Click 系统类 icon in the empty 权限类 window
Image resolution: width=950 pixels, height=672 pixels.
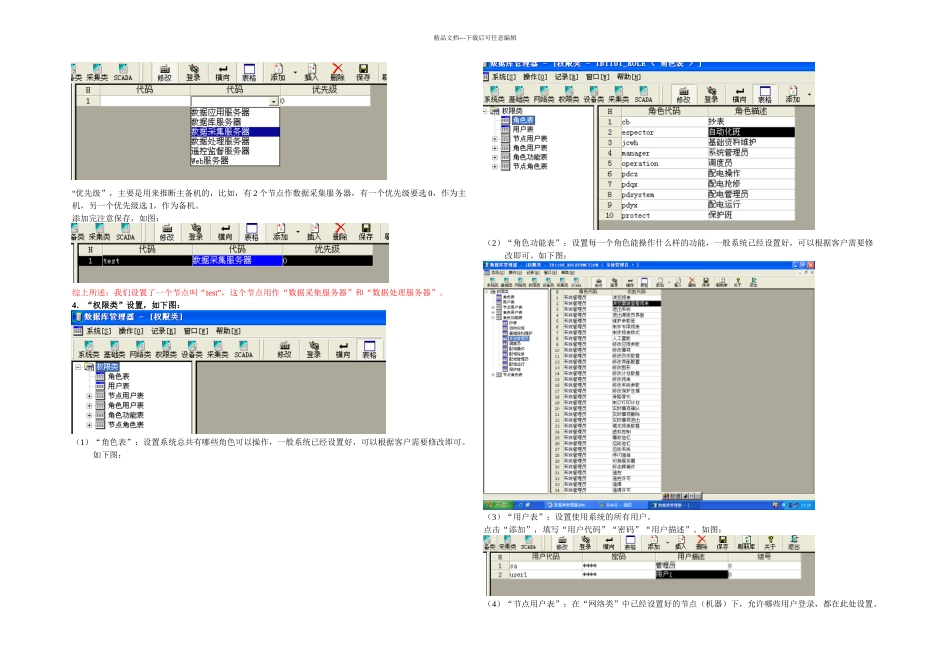(88, 350)
